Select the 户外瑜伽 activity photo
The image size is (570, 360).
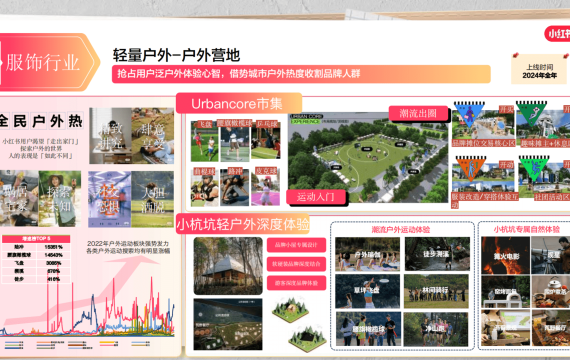pyautogui.click(x=368, y=254)
